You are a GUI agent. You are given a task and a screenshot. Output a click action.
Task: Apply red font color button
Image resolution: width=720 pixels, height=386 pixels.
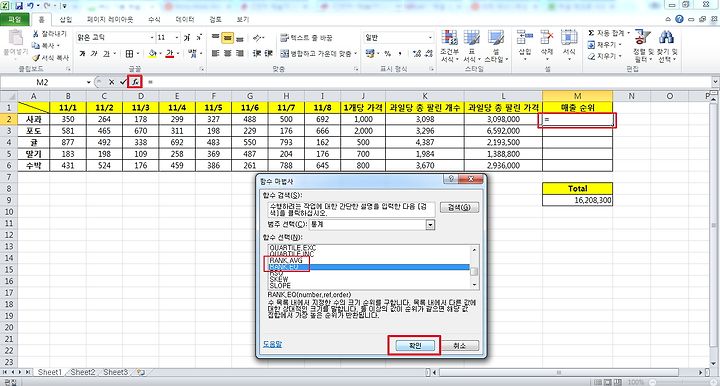point(170,54)
